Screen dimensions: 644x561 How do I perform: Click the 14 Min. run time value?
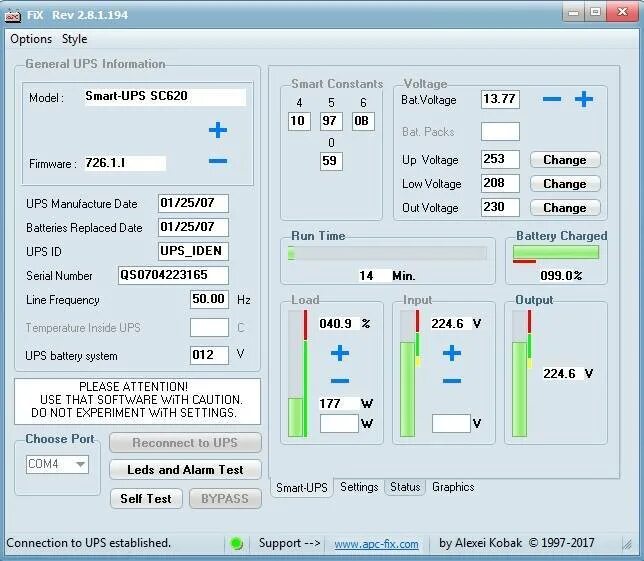point(387,276)
